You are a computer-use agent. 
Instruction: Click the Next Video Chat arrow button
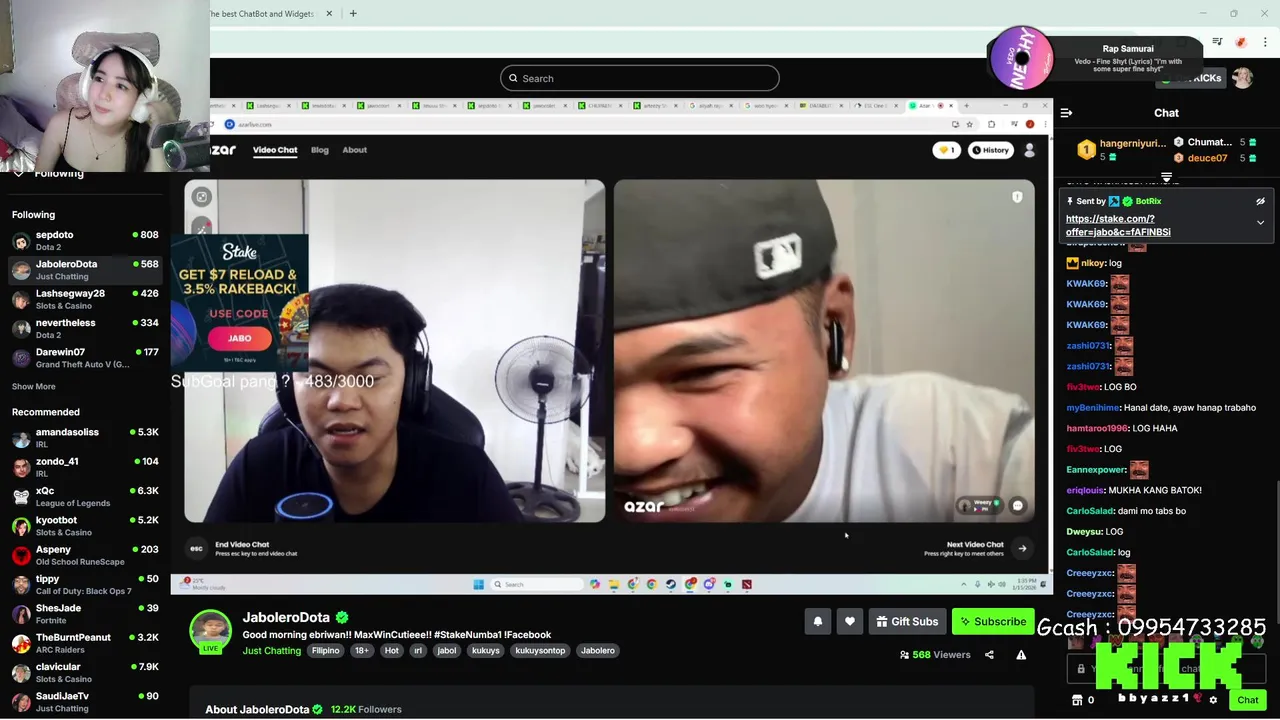[1022, 548]
